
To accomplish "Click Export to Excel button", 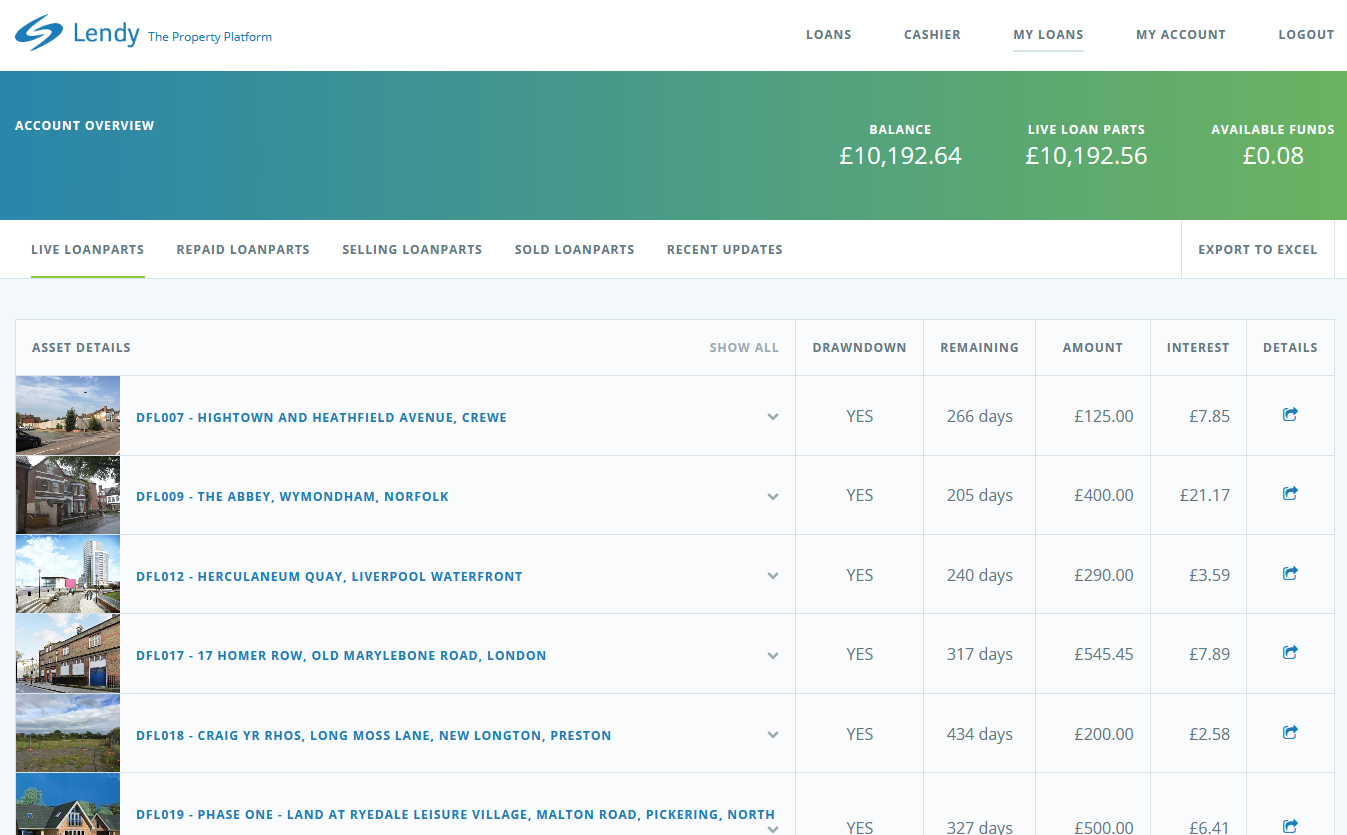I will (1258, 250).
